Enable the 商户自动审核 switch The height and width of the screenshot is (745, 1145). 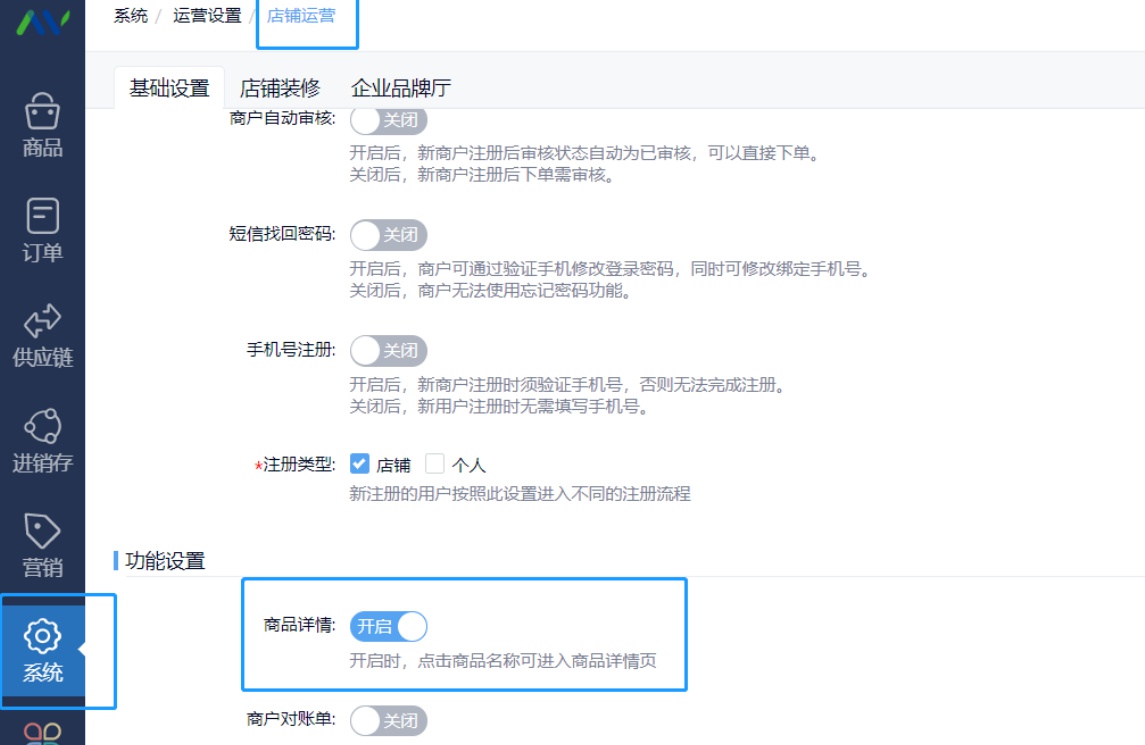391,121
